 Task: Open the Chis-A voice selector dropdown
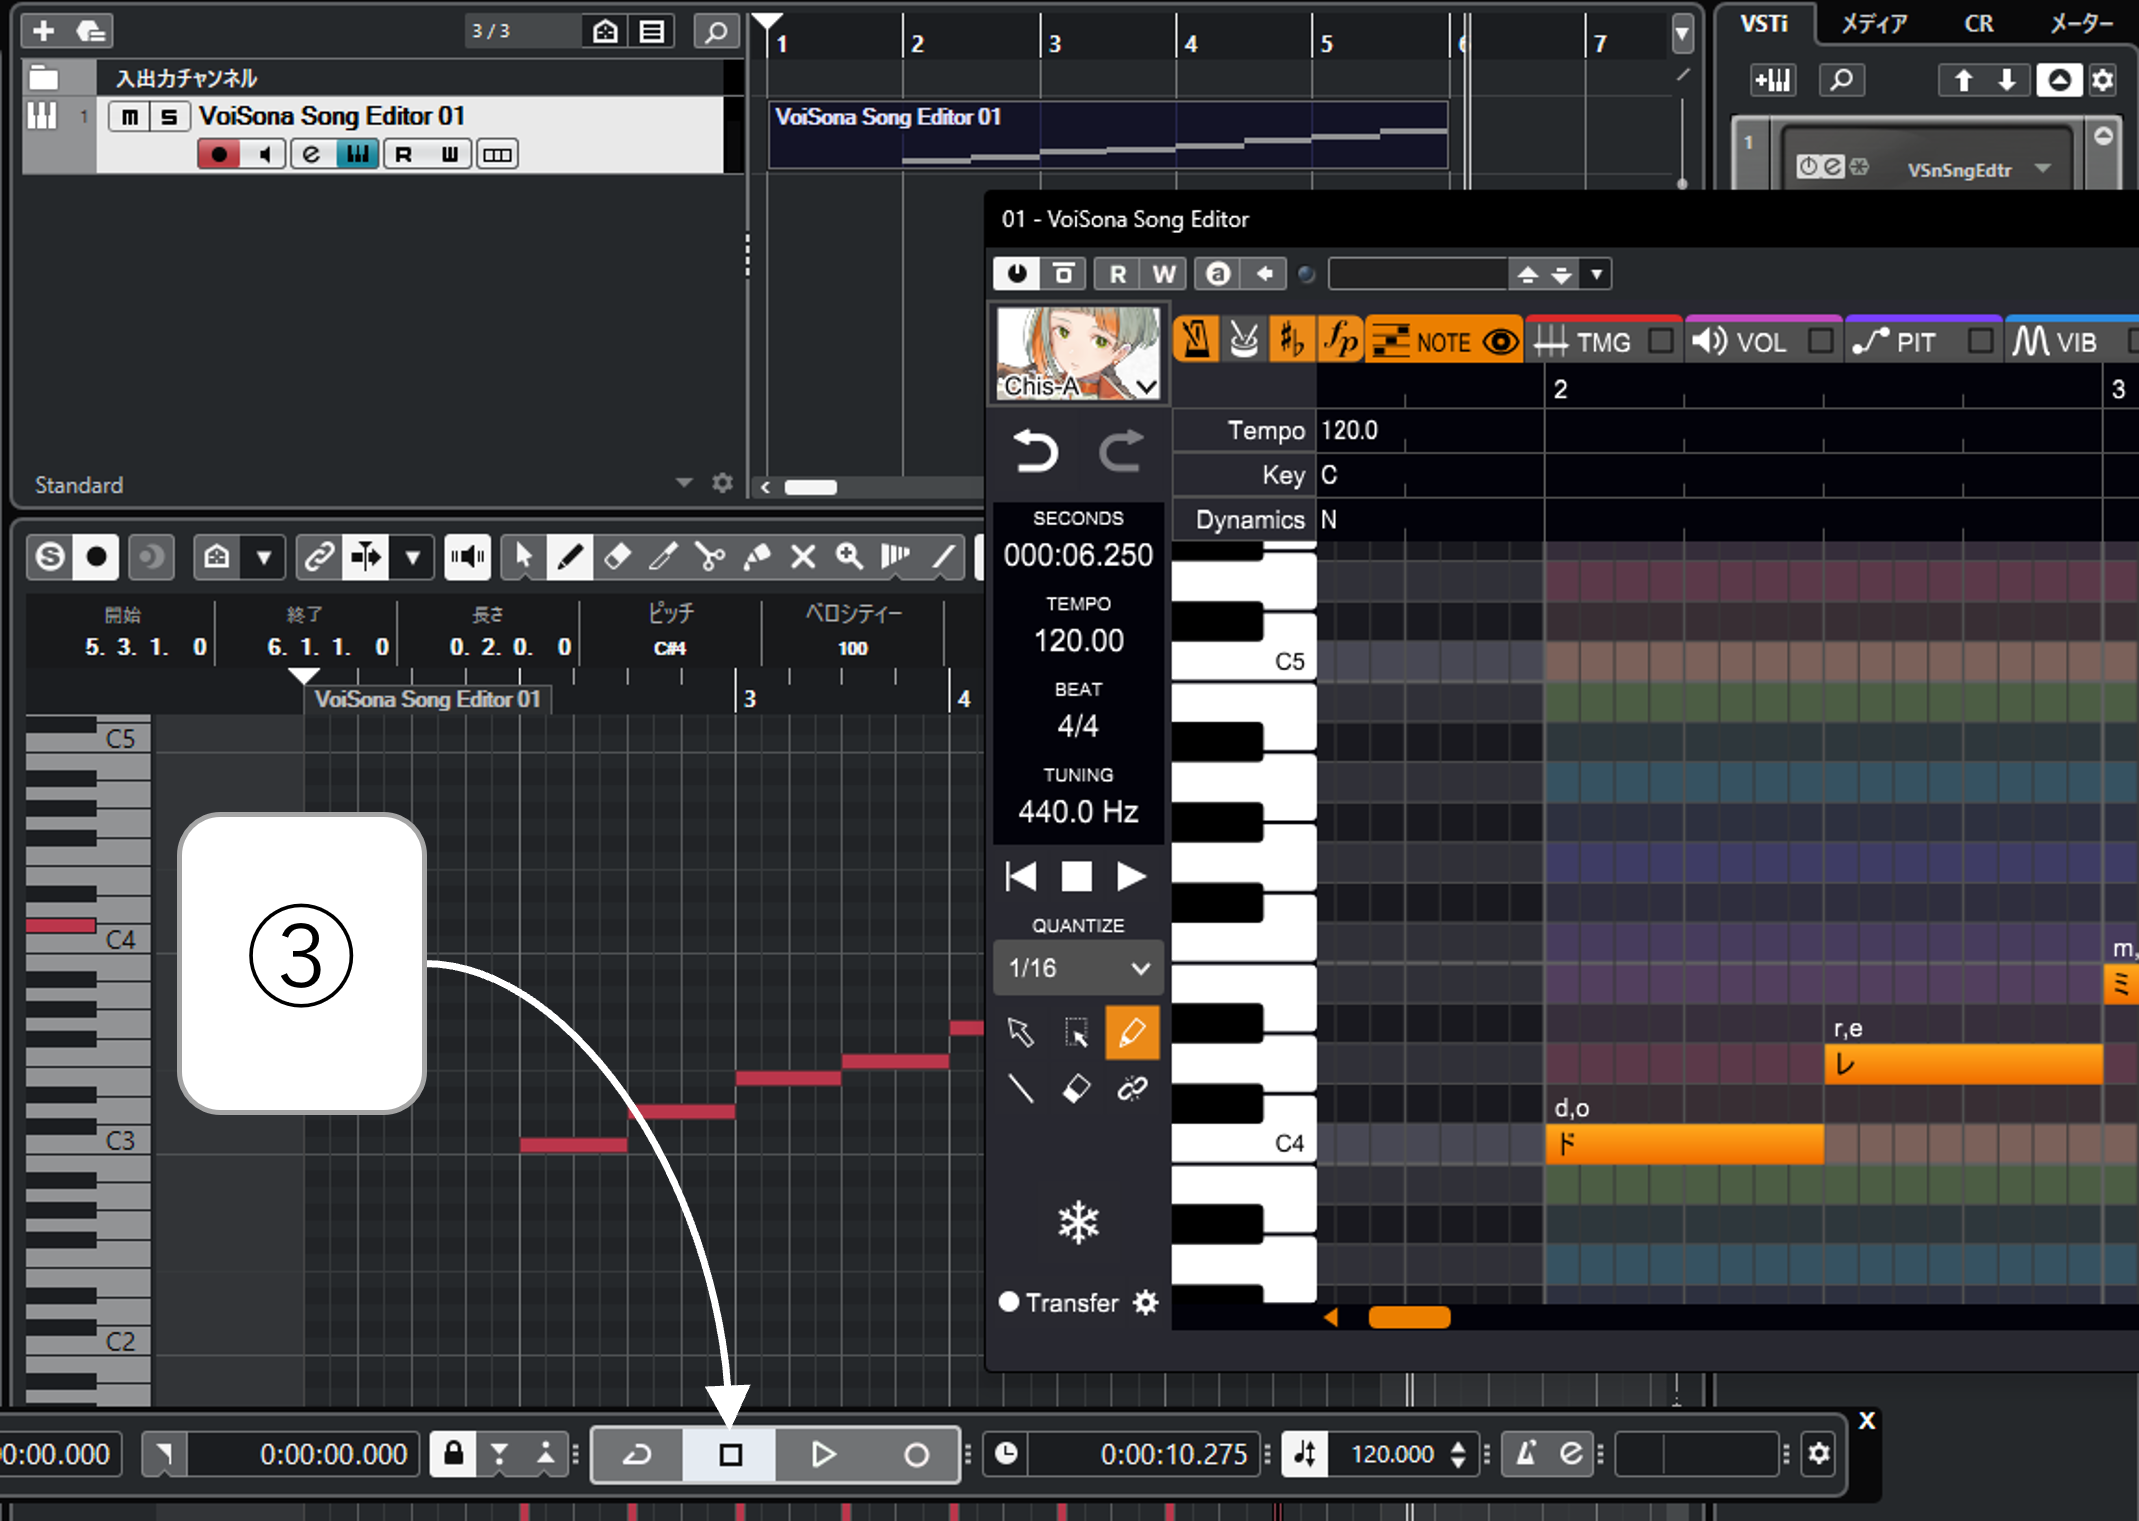pyautogui.click(x=1146, y=386)
